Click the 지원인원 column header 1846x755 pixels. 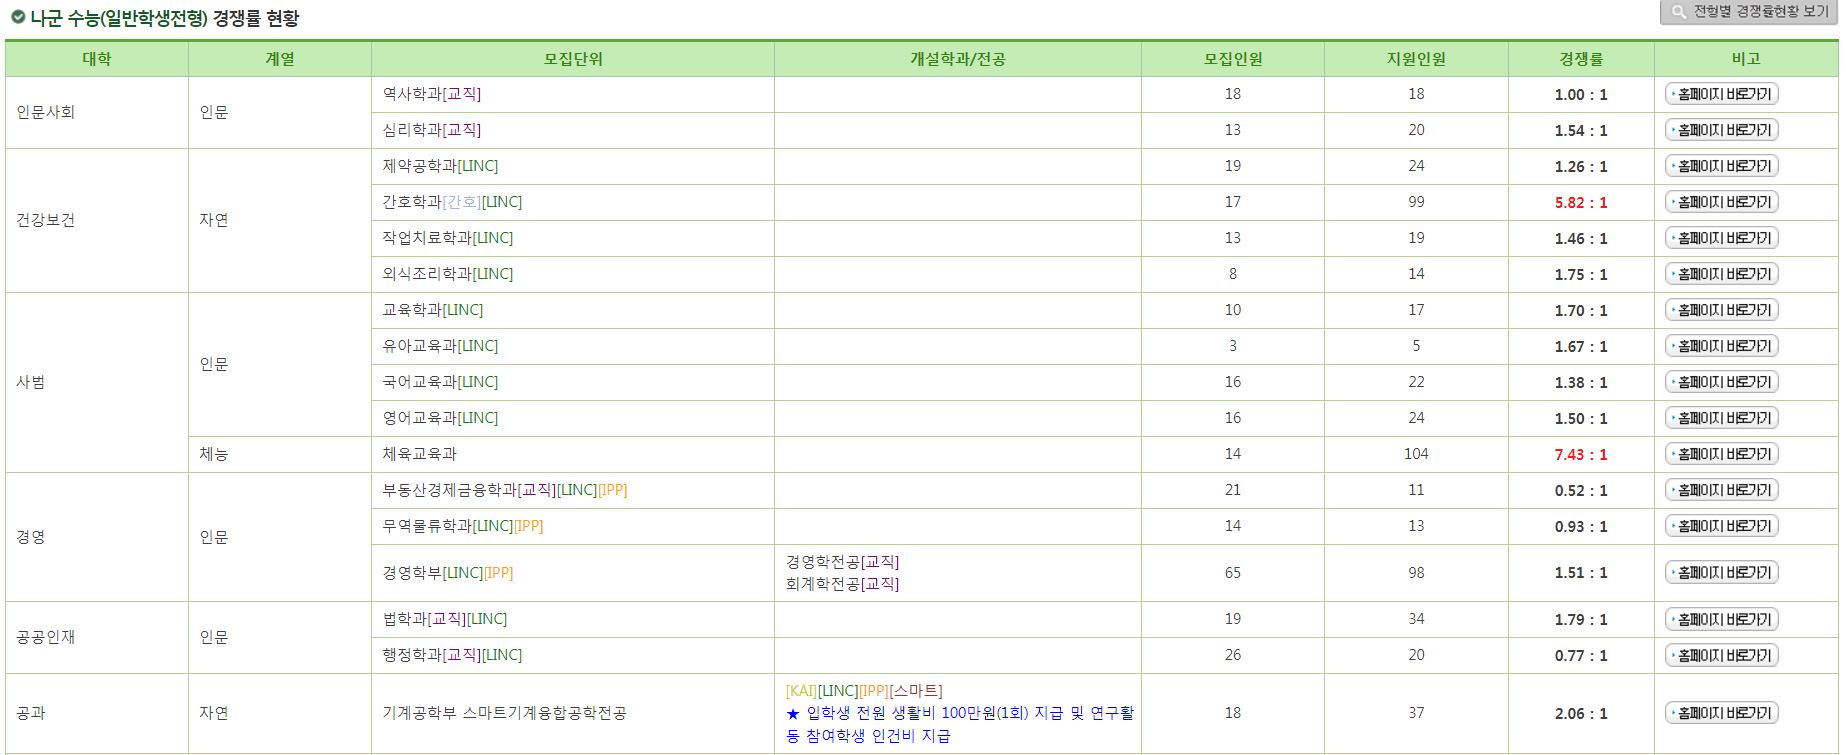tap(1416, 59)
